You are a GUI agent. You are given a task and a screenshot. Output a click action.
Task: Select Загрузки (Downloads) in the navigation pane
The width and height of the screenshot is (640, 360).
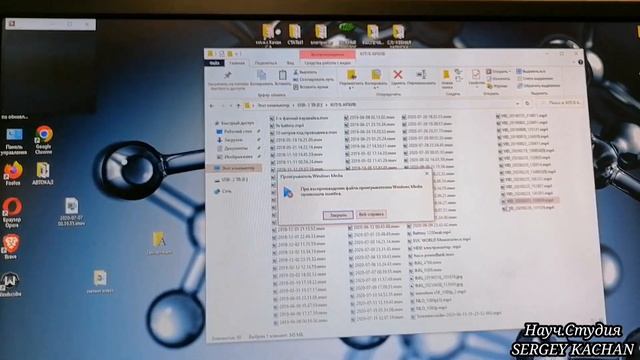pos(230,140)
